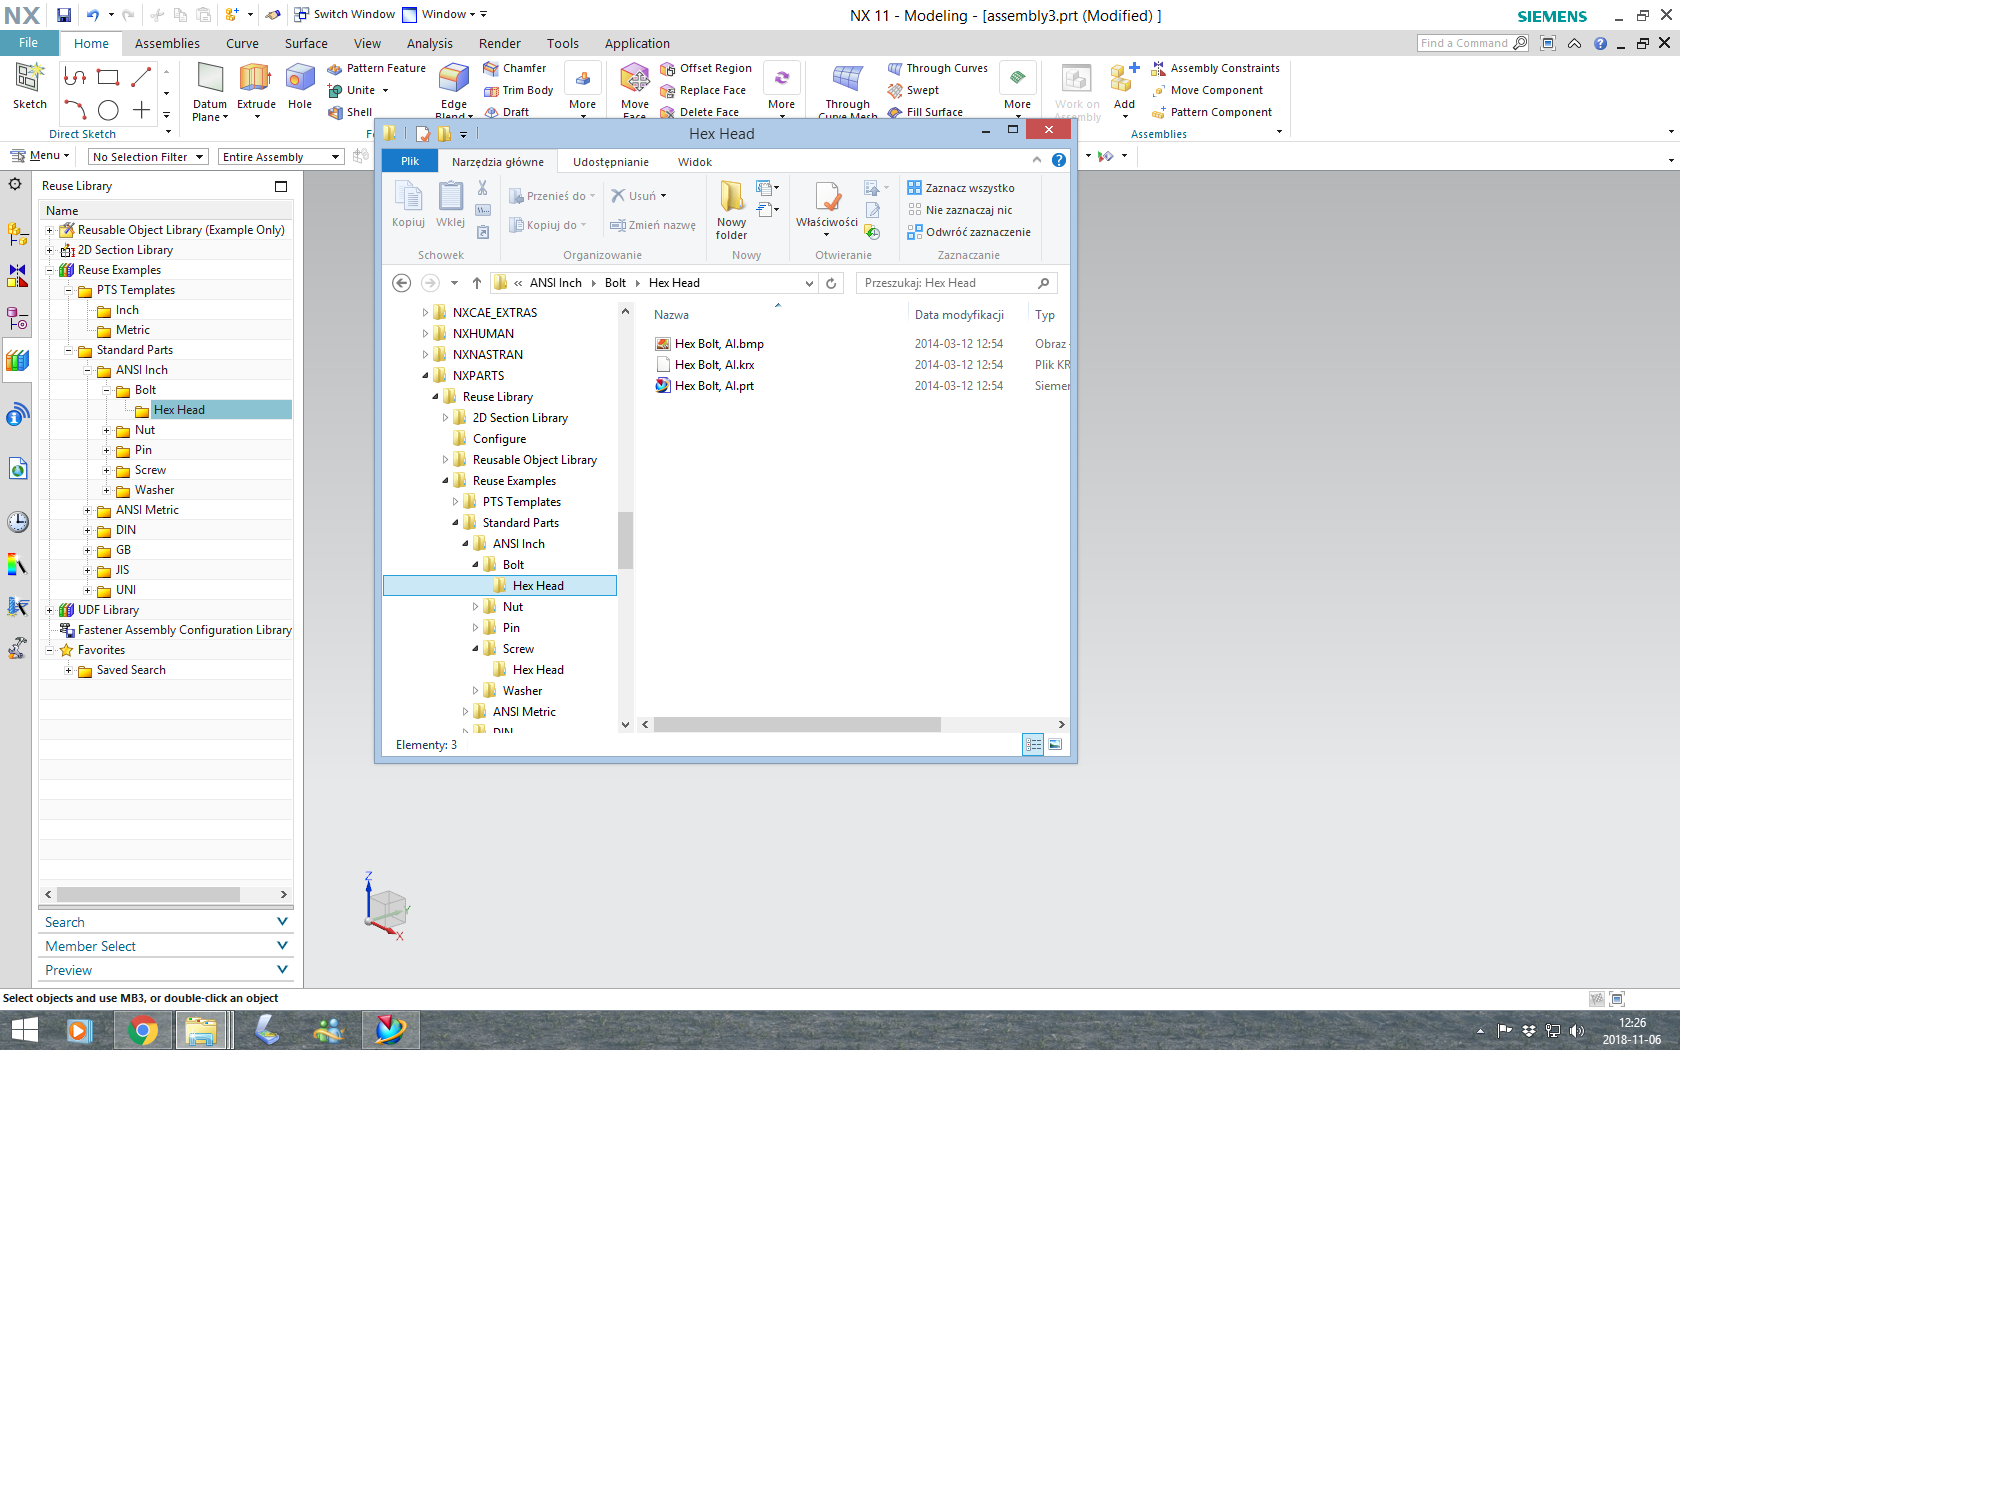Switch to the Widok tab in Explorer
This screenshot has height=1512, width=2016.
click(695, 162)
